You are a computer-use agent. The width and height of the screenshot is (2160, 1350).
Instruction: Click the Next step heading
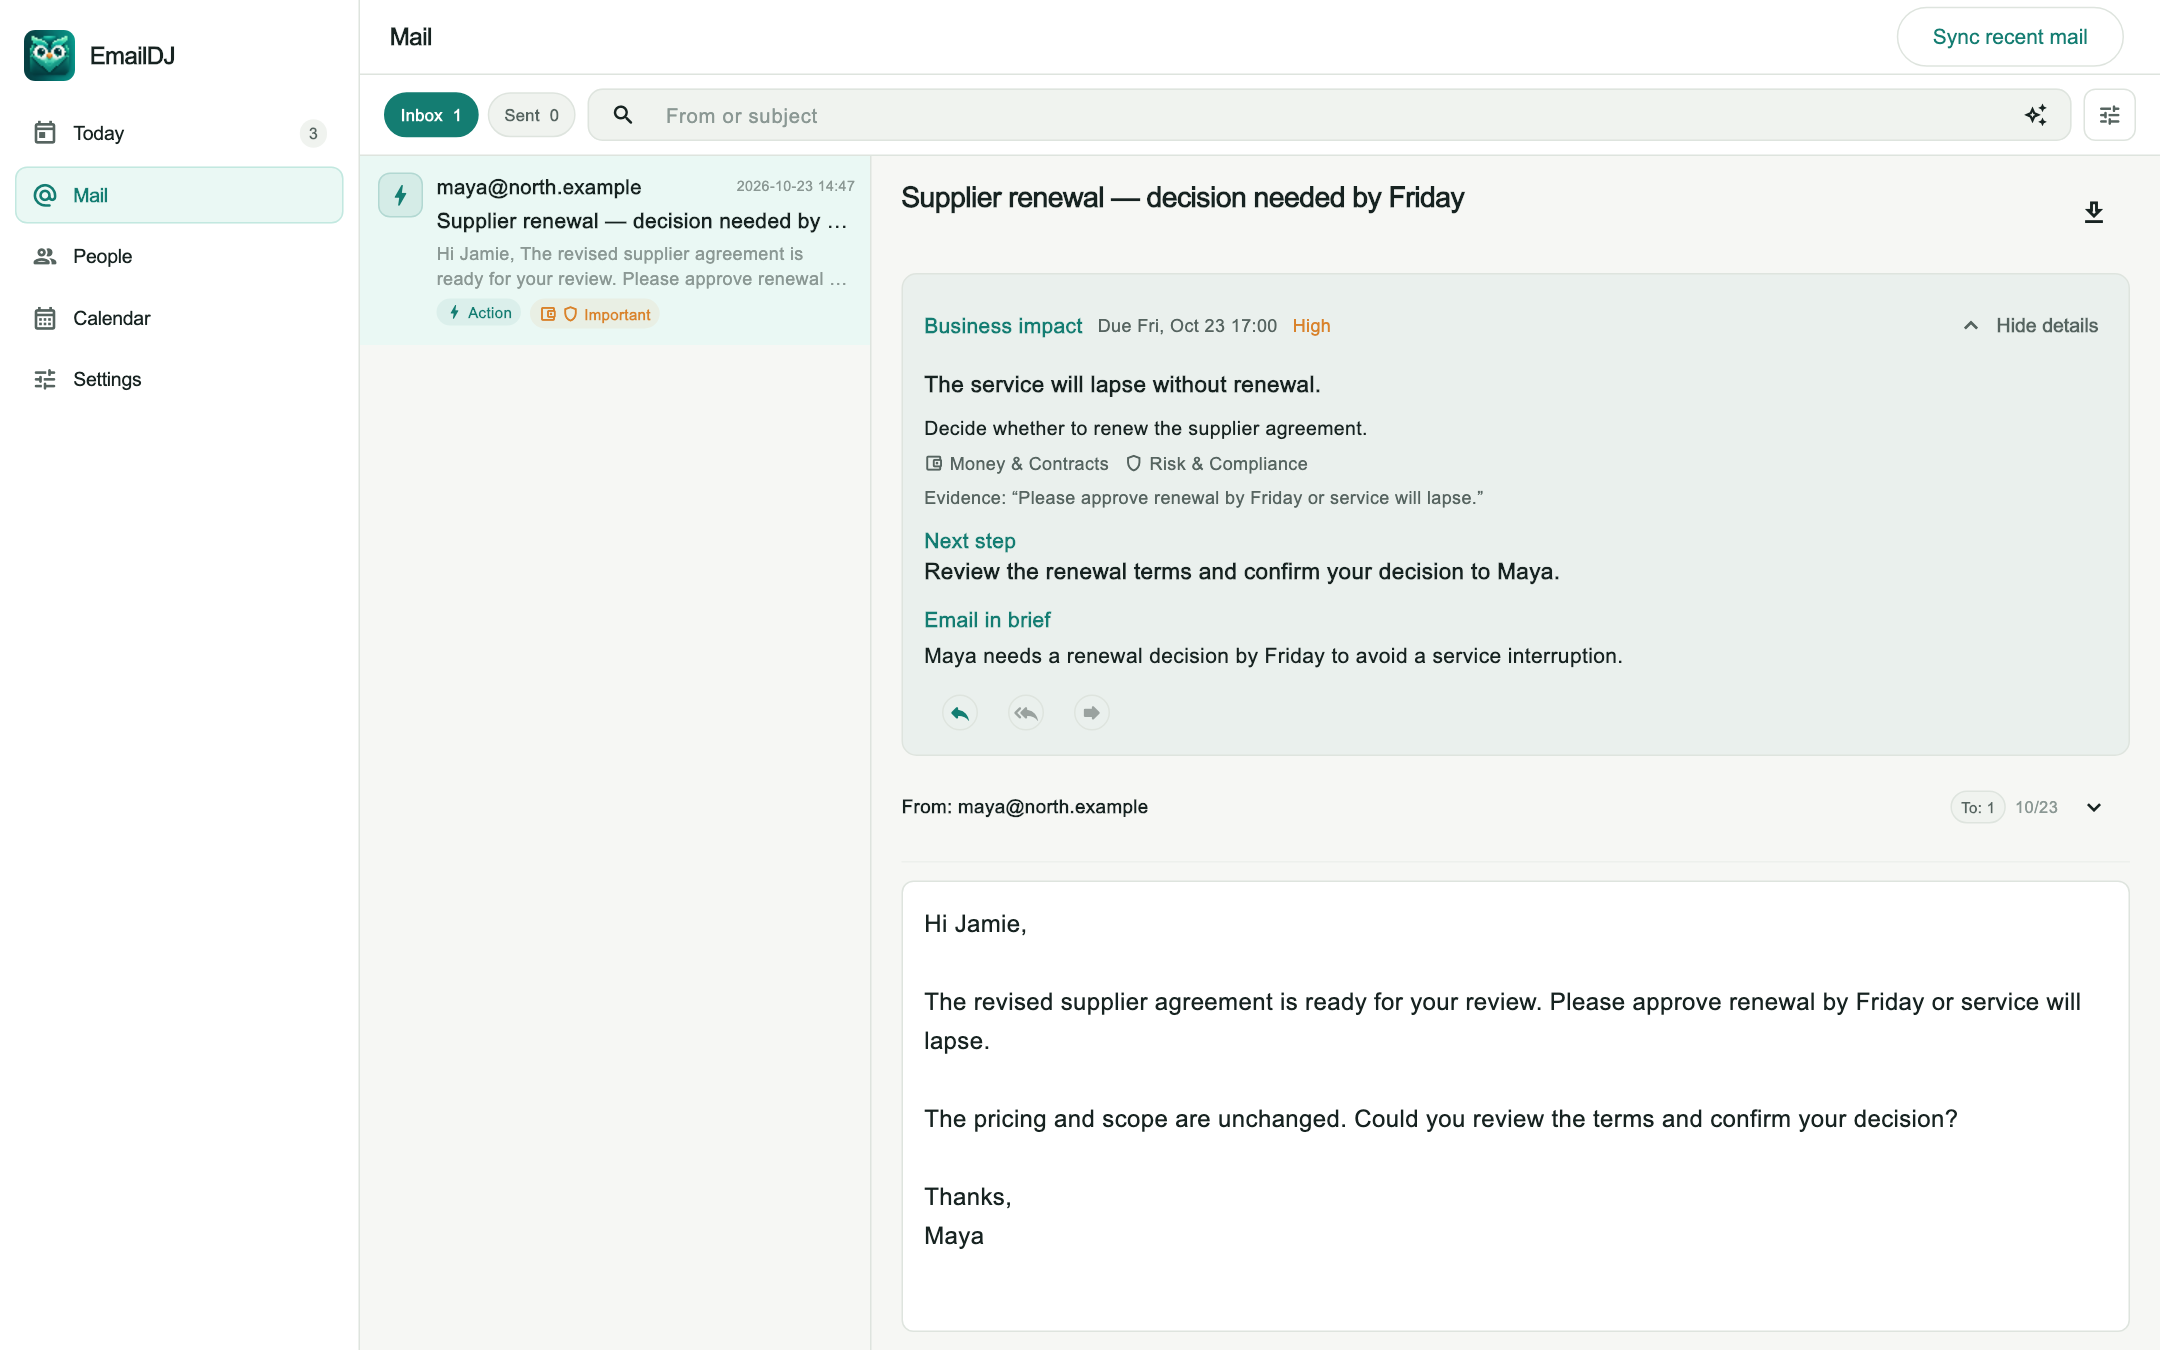(970, 541)
